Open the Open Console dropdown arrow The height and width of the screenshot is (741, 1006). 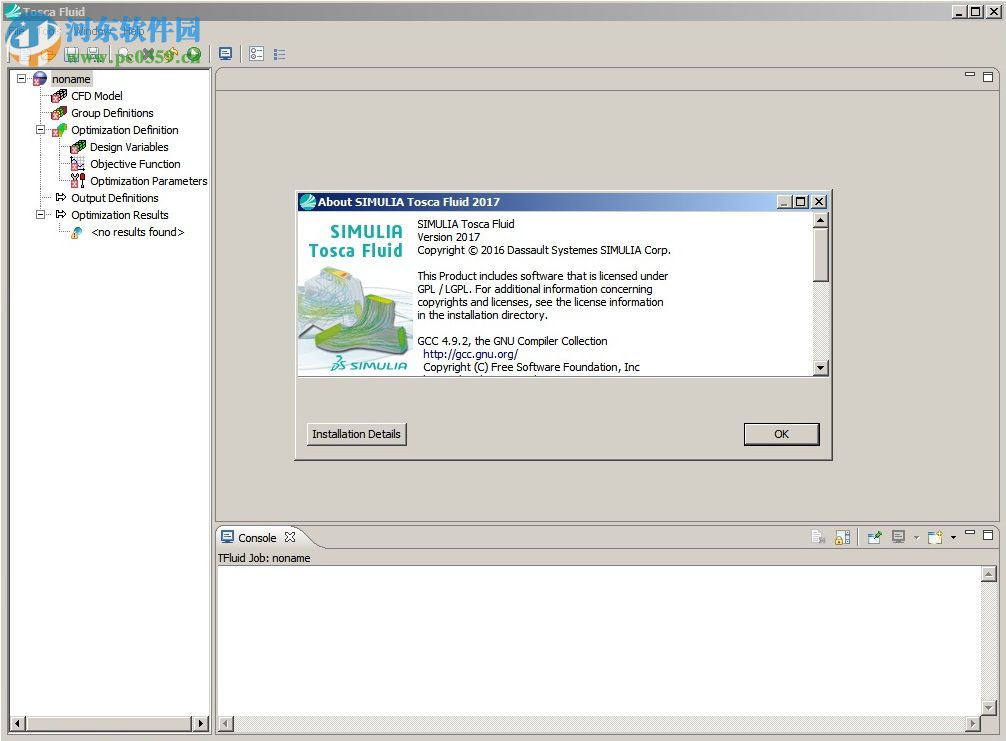tap(953, 538)
